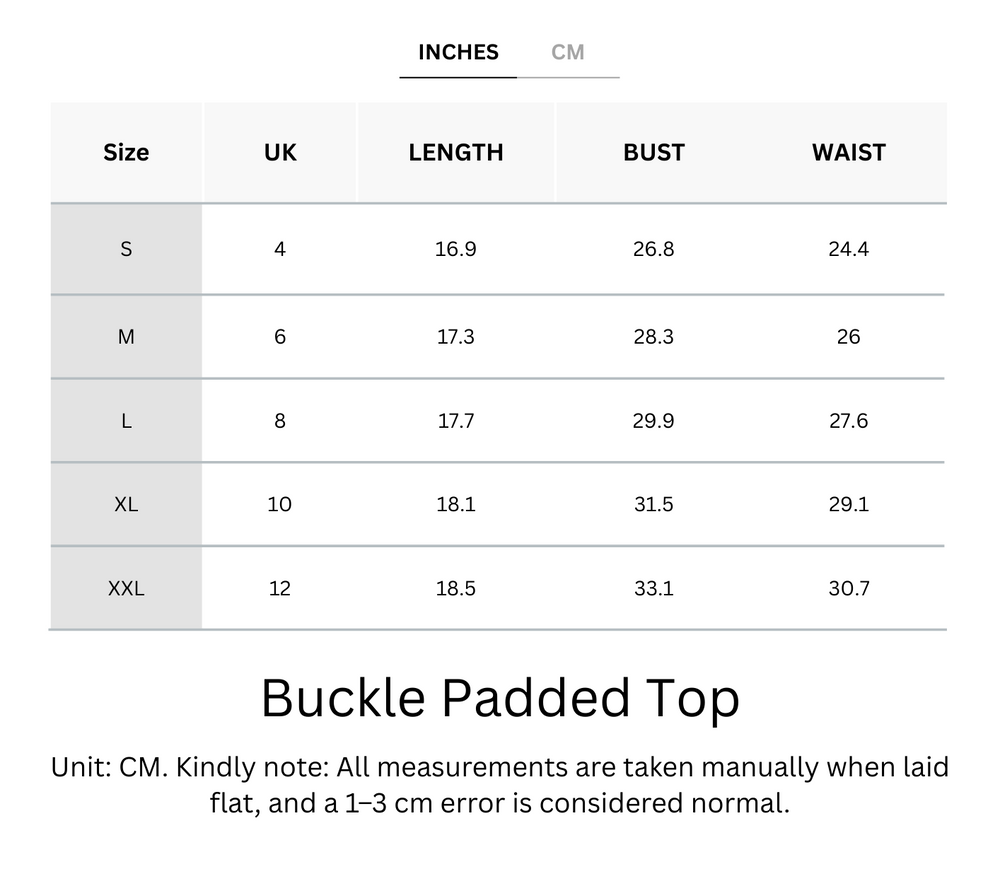Click the UK column header
The image size is (1000, 869).
[x=280, y=152]
